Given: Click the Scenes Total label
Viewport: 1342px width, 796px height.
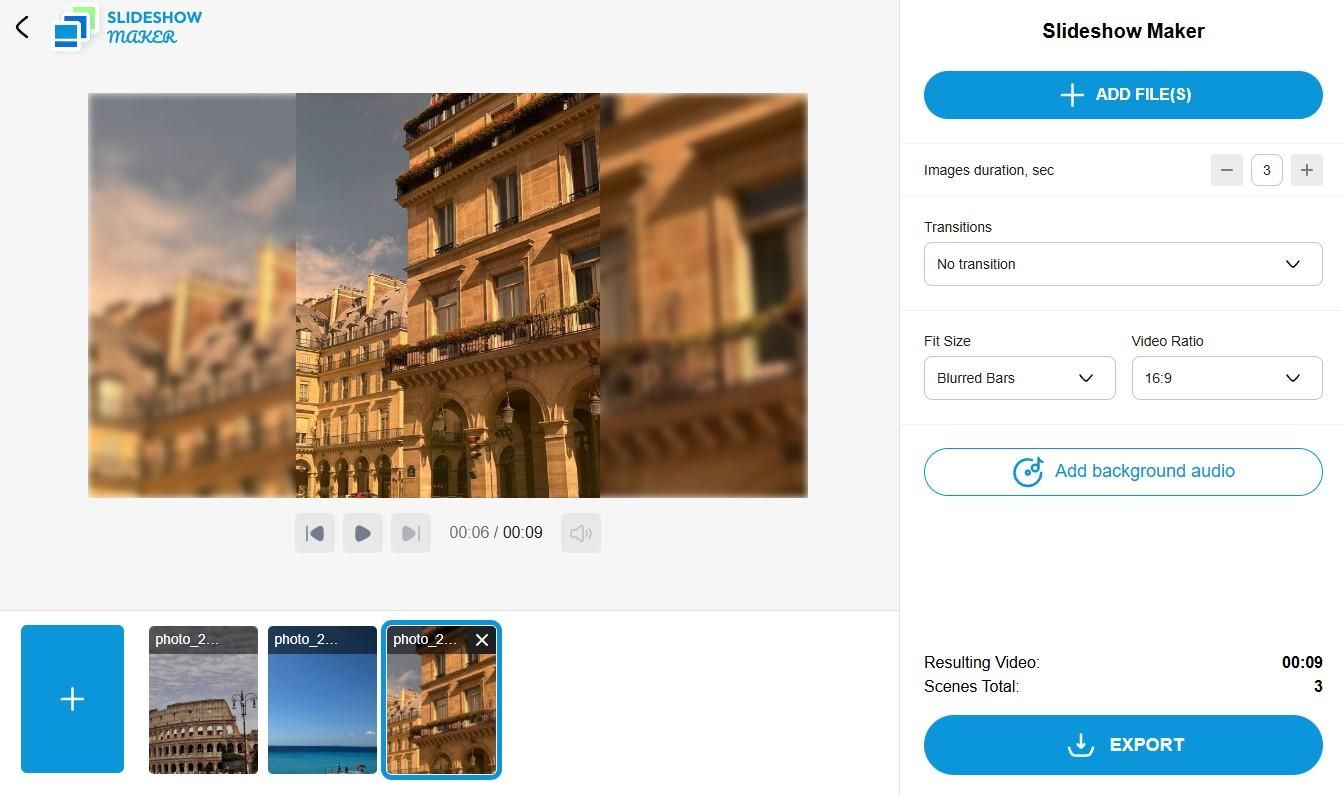Looking at the screenshot, I should click(971, 687).
